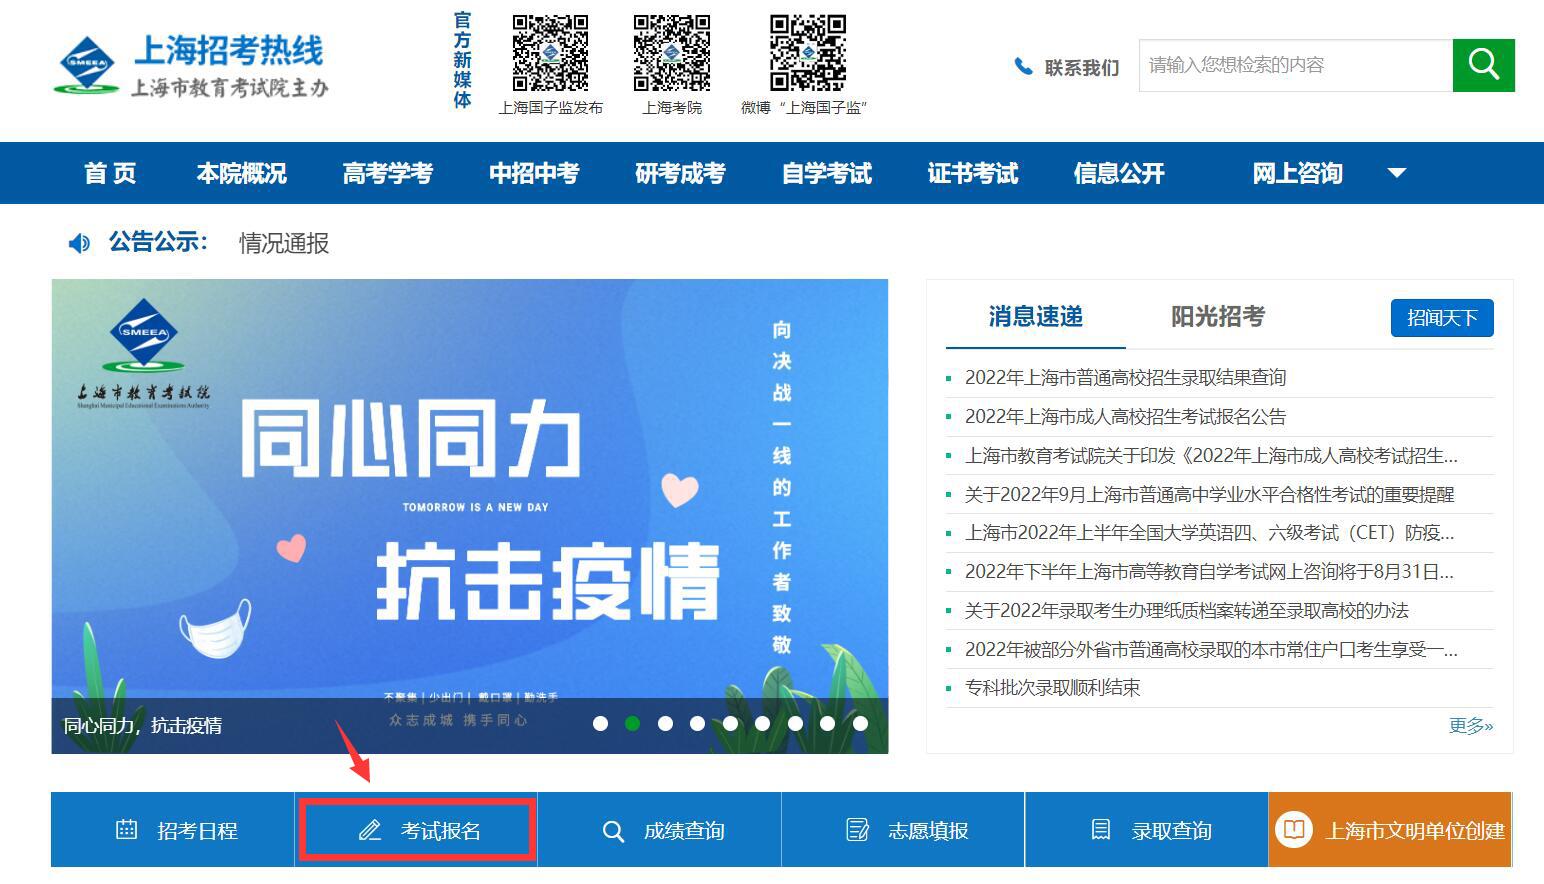1544x884 pixels.
Task: Click the green search magnifier button
Action: (1483, 65)
